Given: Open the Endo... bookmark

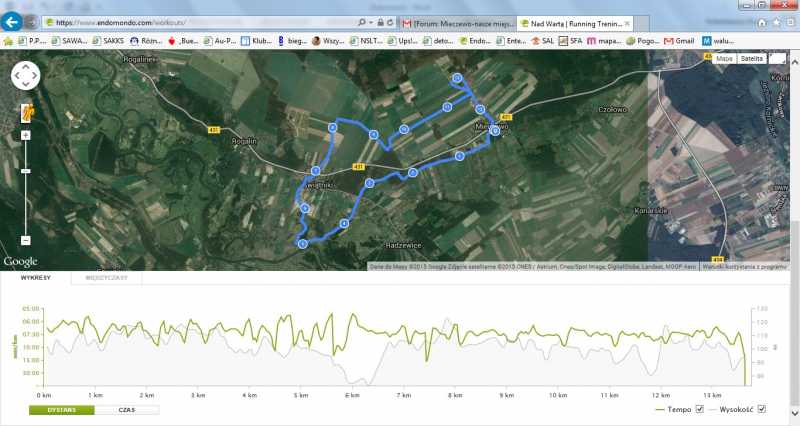Looking at the screenshot, I should [475, 41].
